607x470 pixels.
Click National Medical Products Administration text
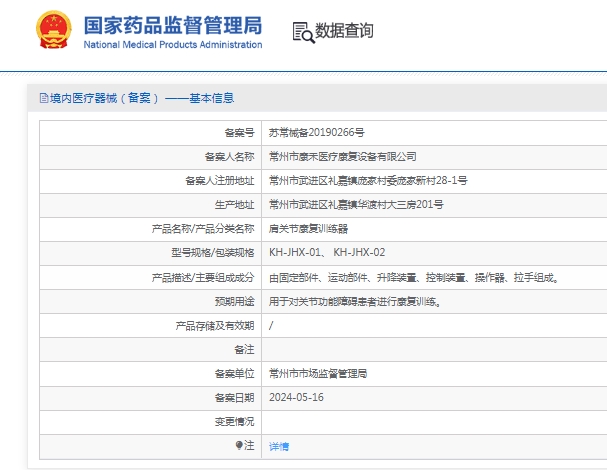[x=173, y=45]
